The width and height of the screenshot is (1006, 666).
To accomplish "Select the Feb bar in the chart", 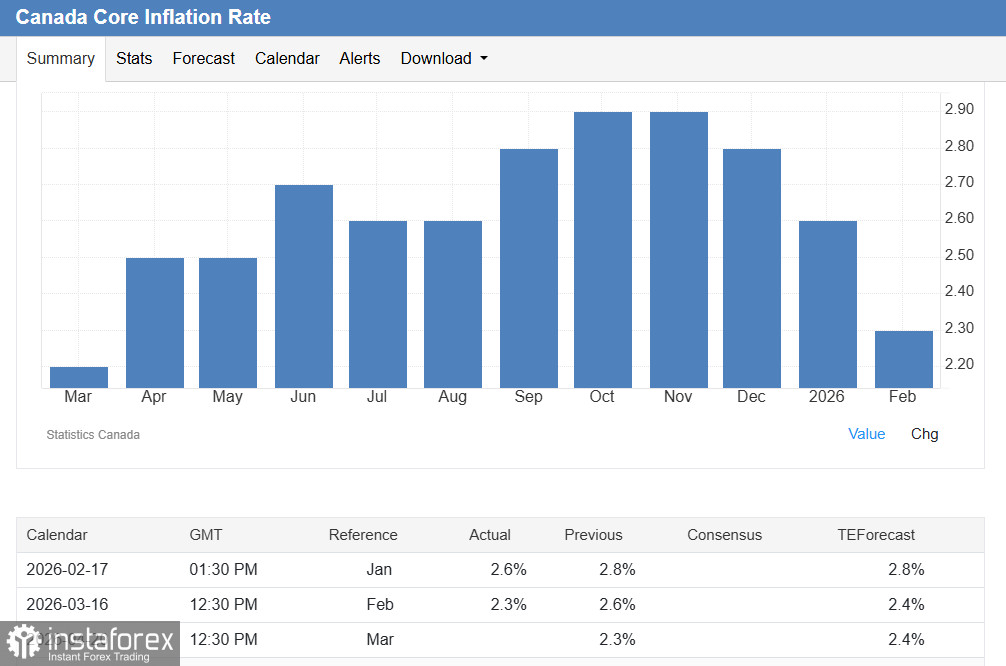I will [903, 359].
